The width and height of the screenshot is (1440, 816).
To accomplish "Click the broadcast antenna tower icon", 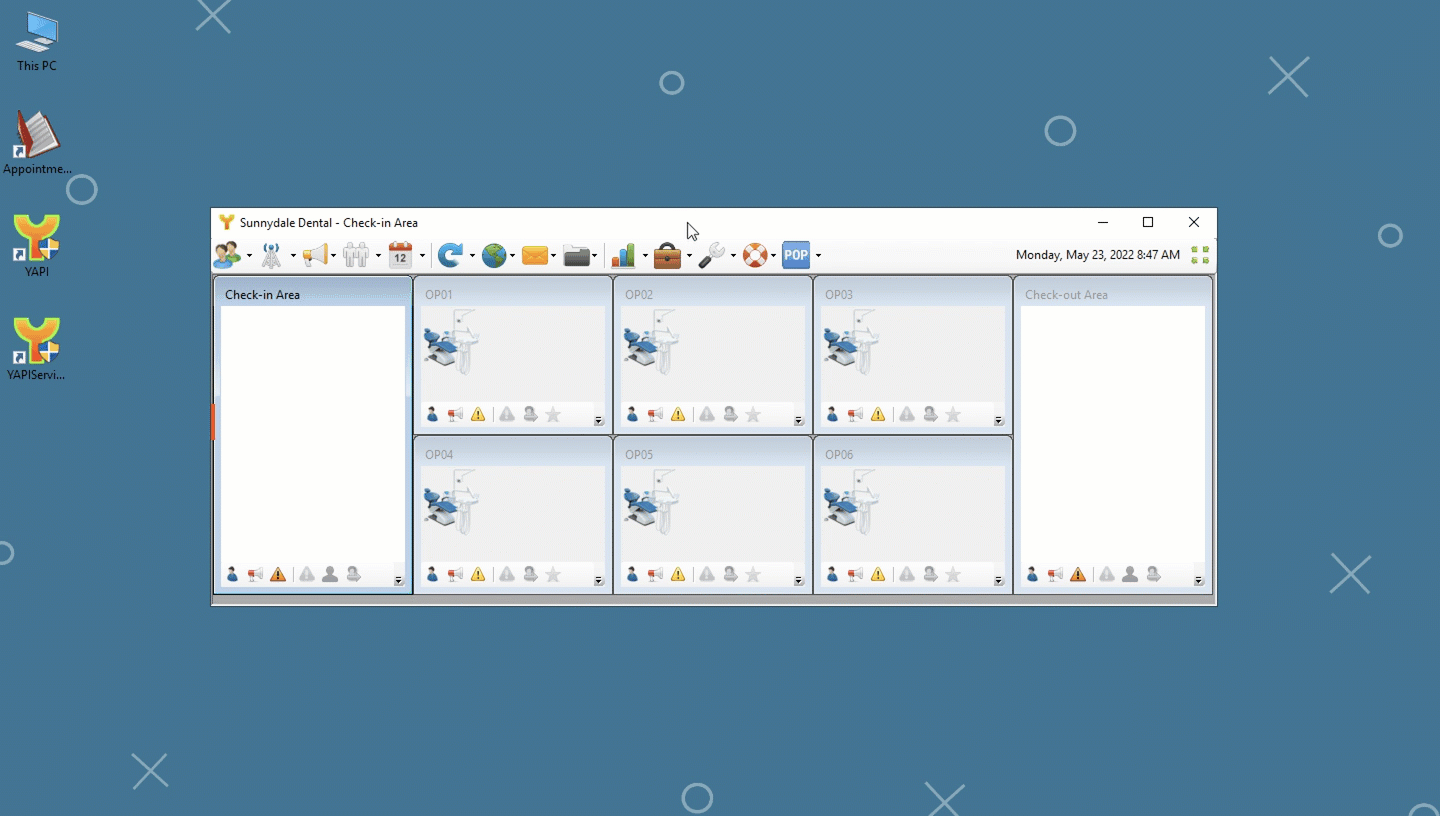I will (x=272, y=256).
